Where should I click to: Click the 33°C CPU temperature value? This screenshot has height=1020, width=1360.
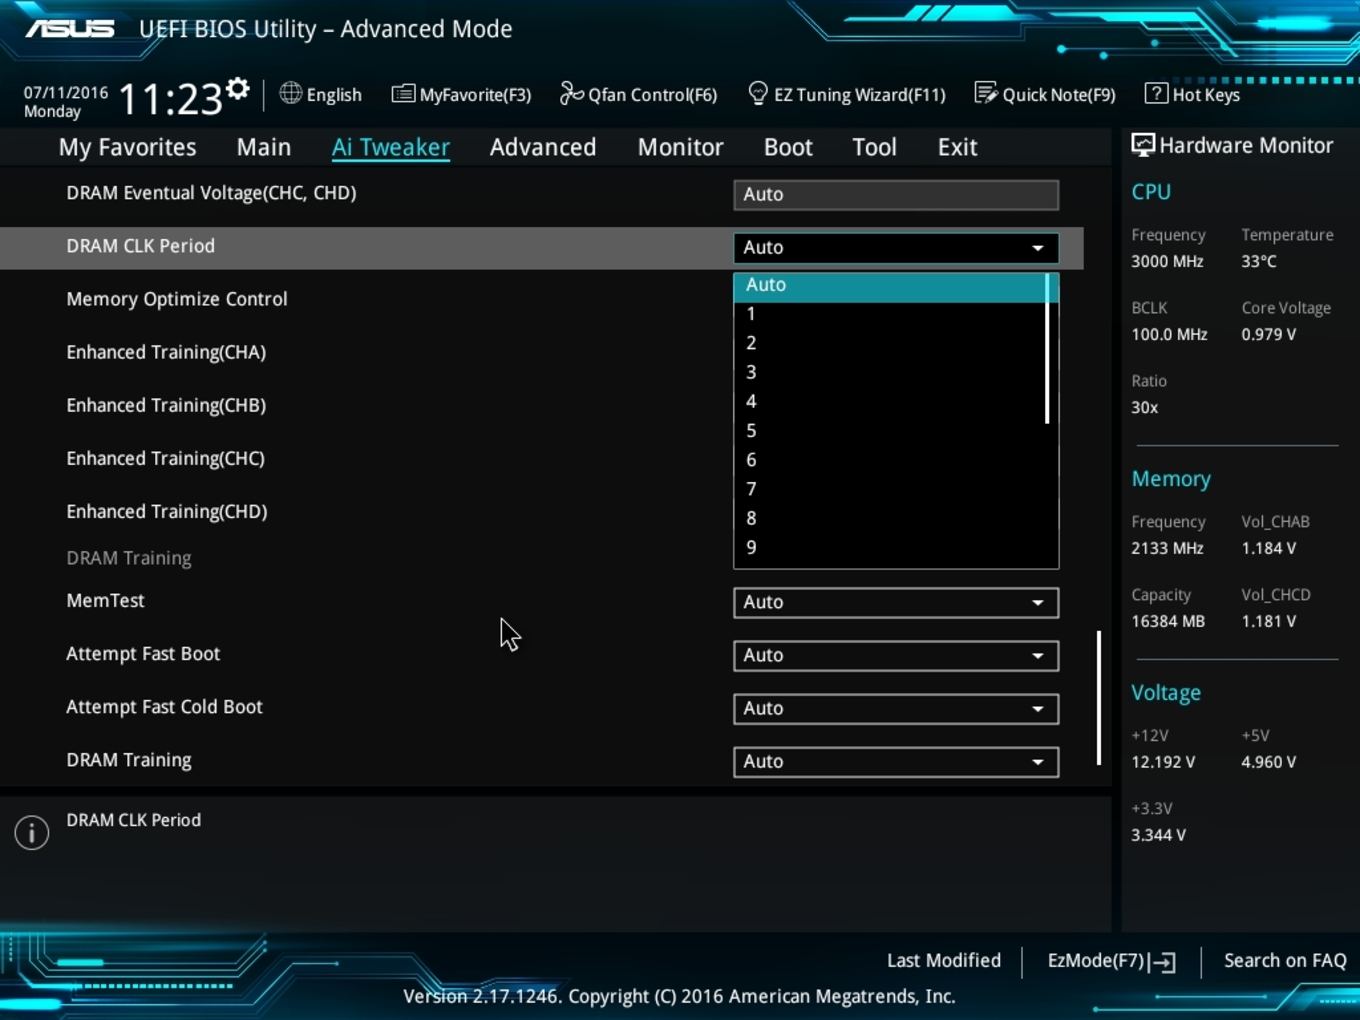click(x=1259, y=262)
